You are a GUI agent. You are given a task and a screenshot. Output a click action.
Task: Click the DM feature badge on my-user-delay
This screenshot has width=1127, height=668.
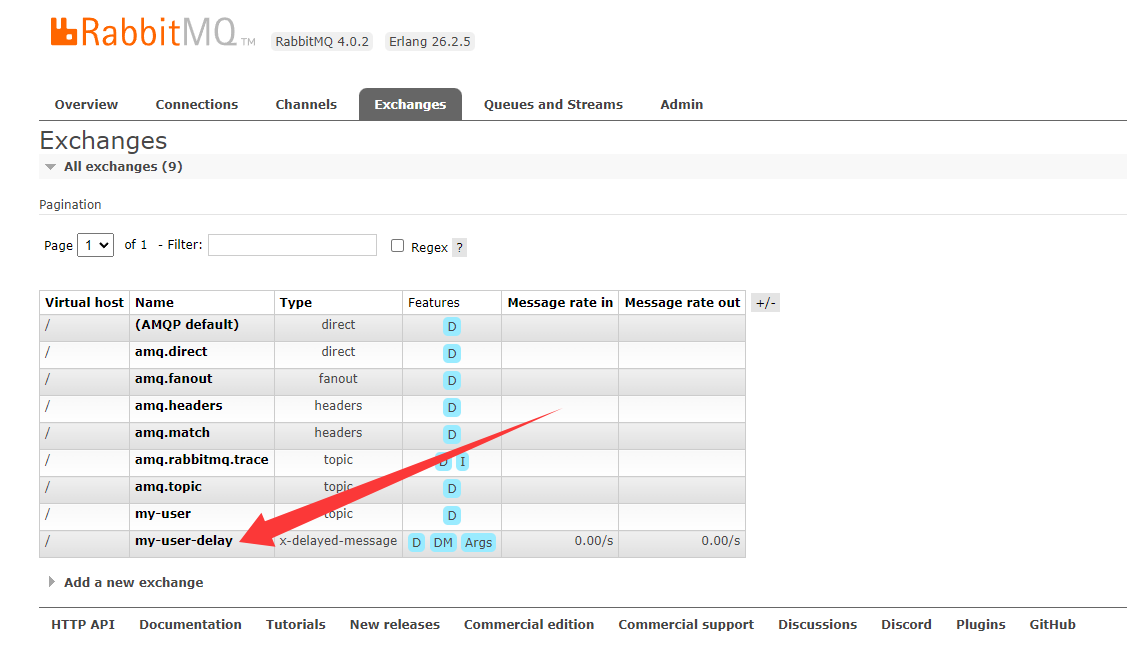pos(443,542)
